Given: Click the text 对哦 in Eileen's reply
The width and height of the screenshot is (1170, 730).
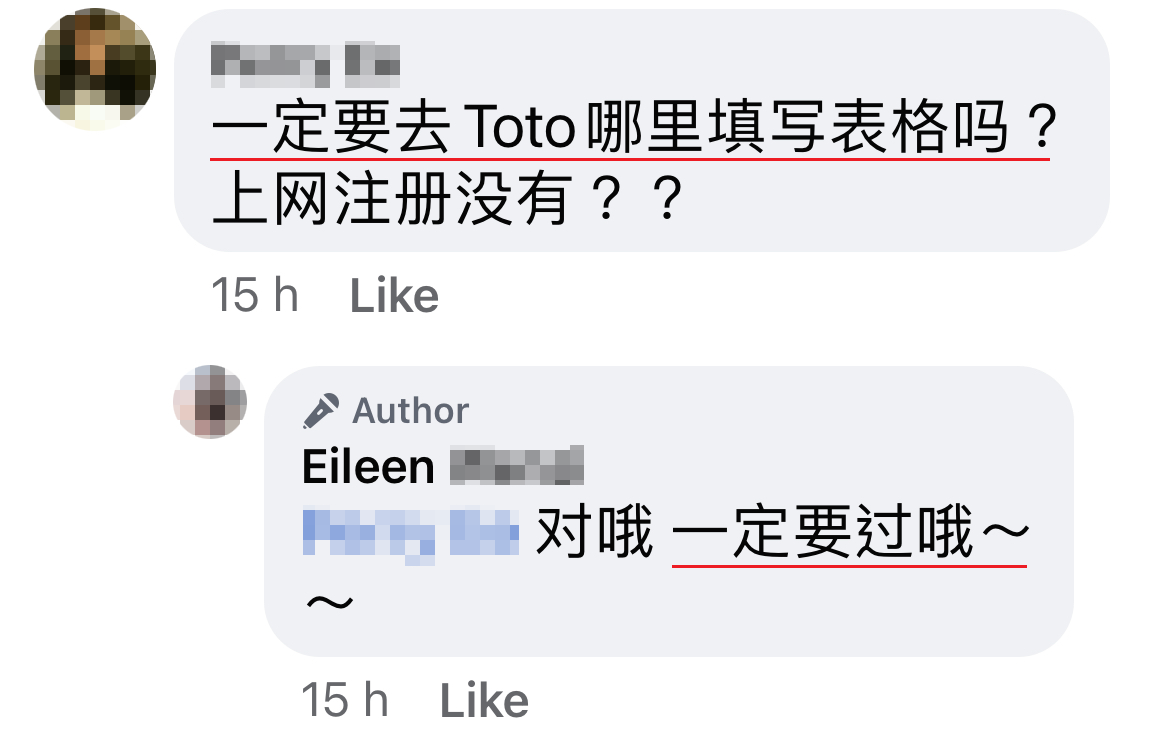Looking at the screenshot, I should (x=595, y=531).
